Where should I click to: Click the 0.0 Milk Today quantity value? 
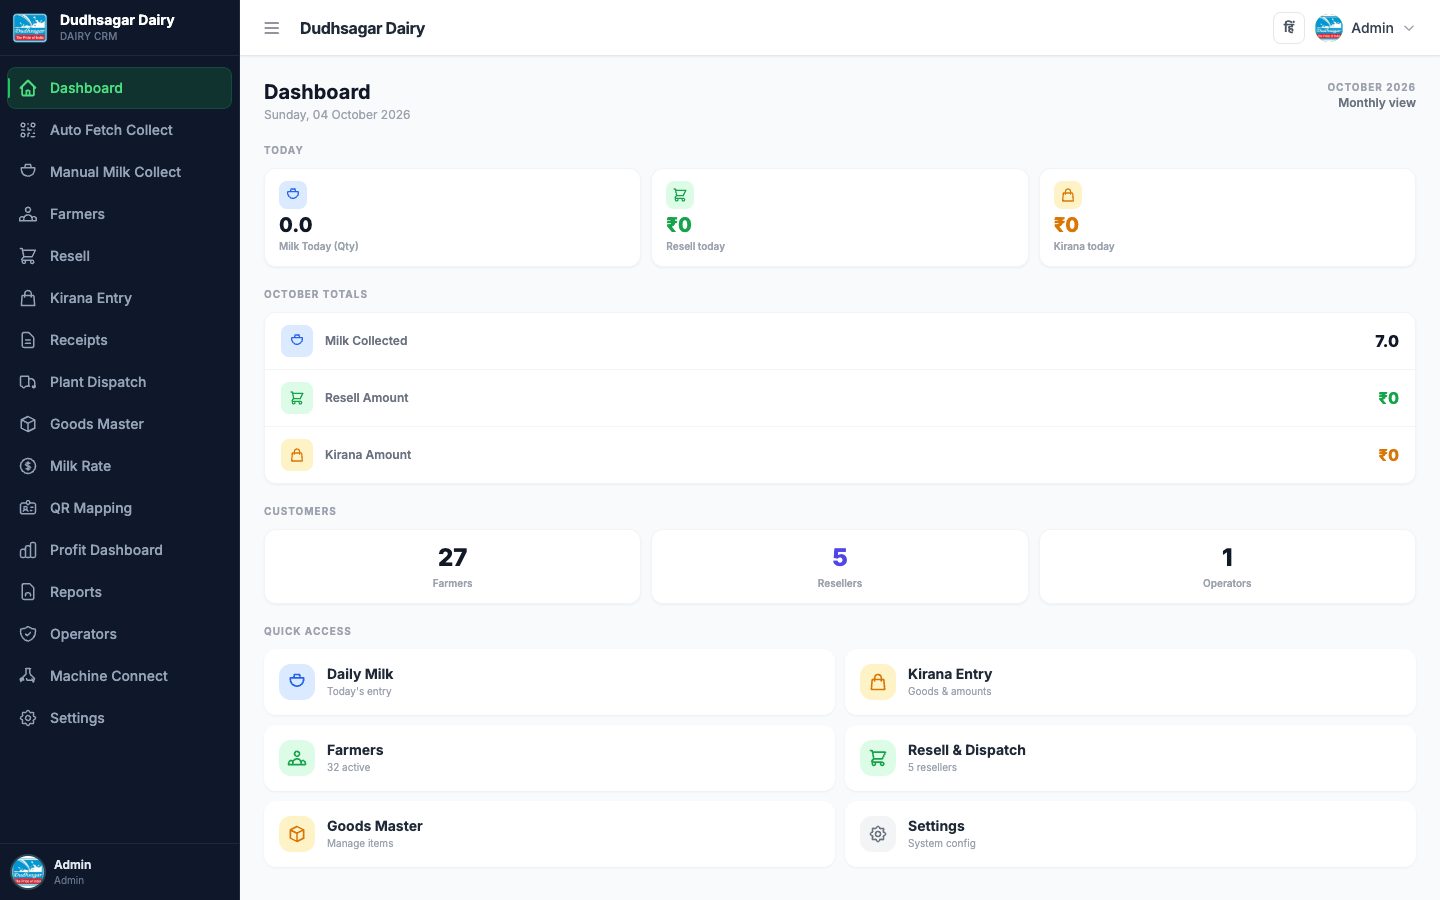coord(296,225)
